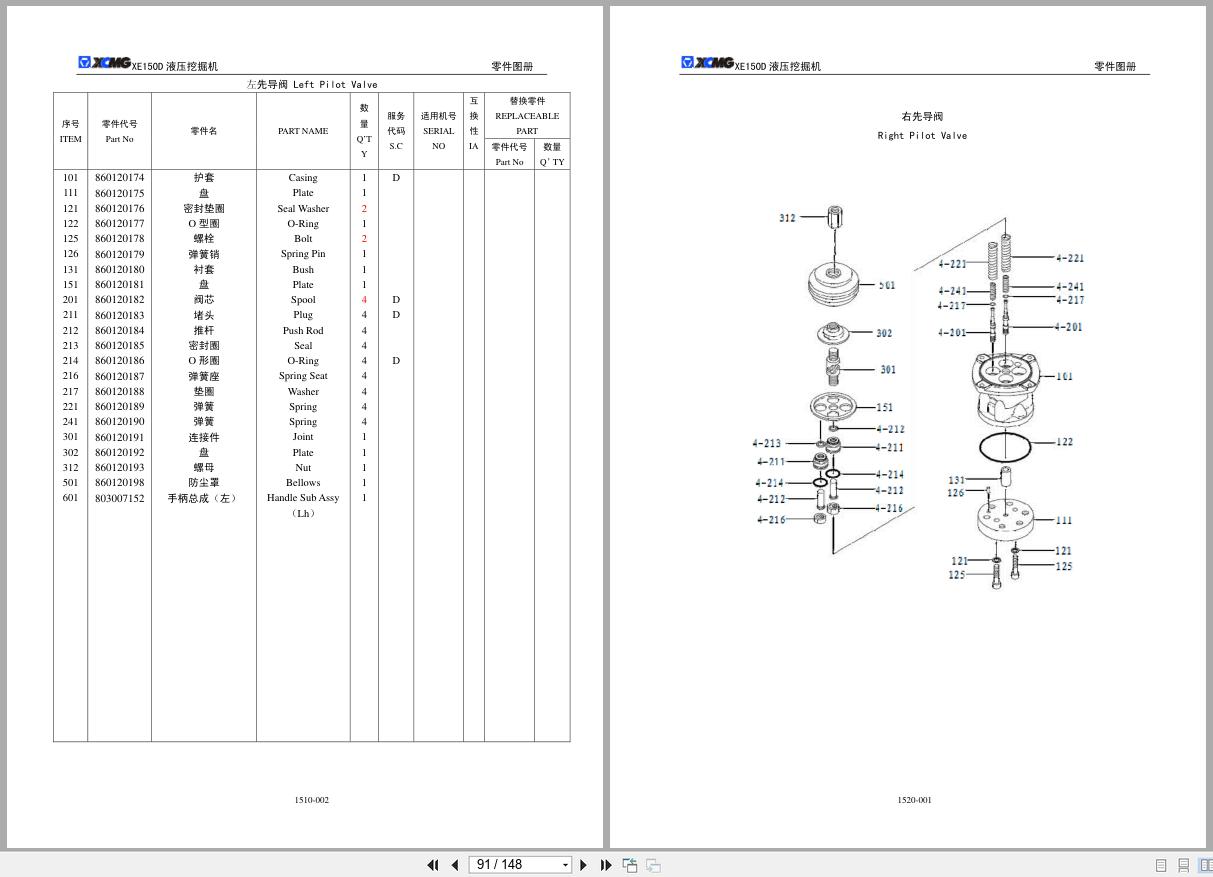Go to the first page
Screen dimensions: 1213x877
[x=433, y=865]
